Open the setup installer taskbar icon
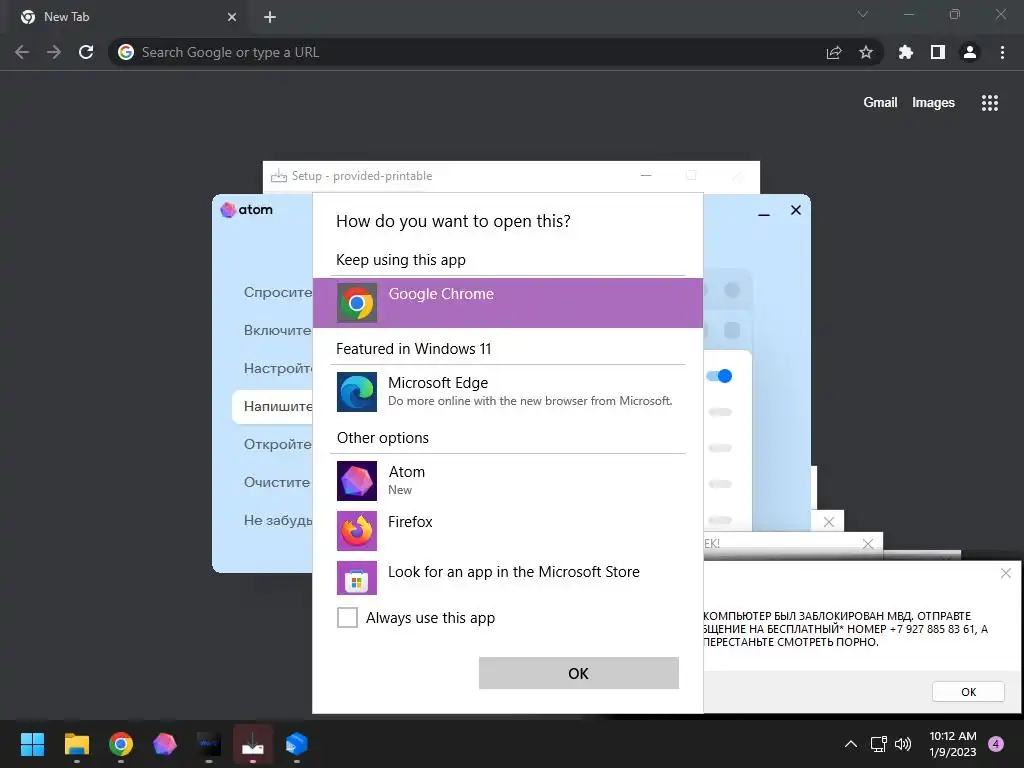This screenshot has width=1024, height=768. pyautogui.click(x=253, y=744)
